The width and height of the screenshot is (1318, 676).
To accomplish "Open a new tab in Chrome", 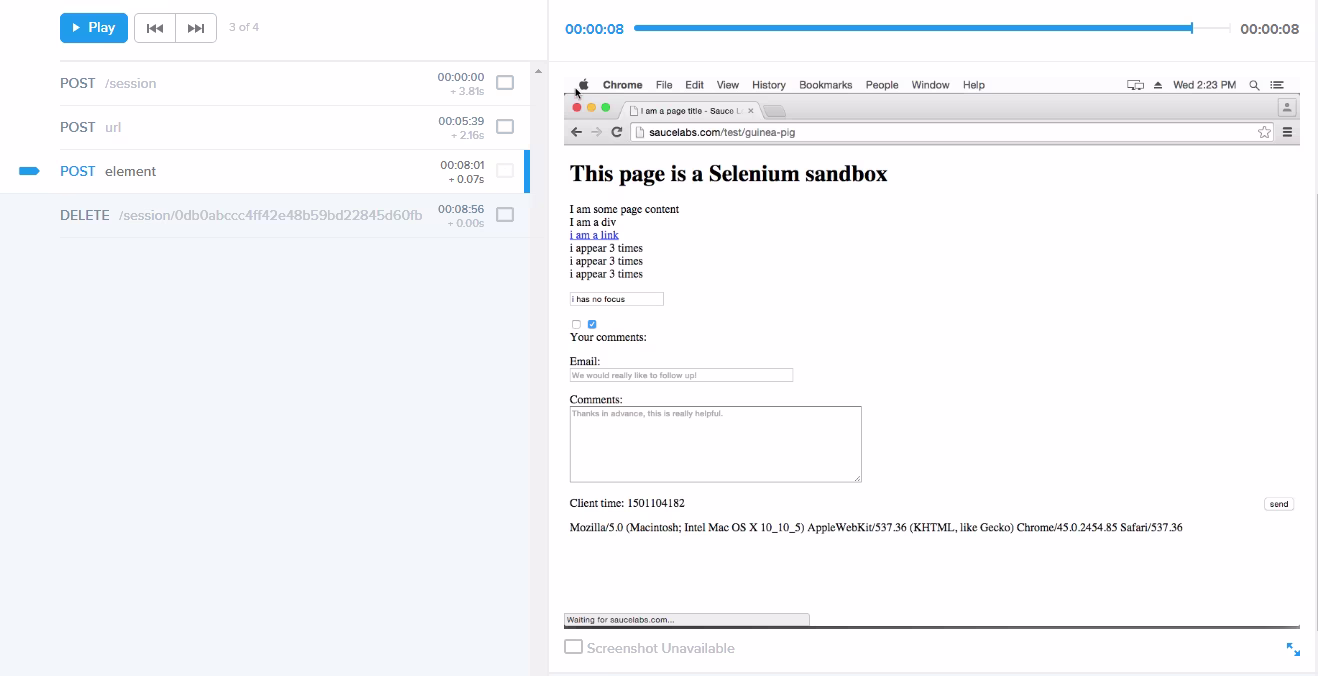I will (775, 111).
